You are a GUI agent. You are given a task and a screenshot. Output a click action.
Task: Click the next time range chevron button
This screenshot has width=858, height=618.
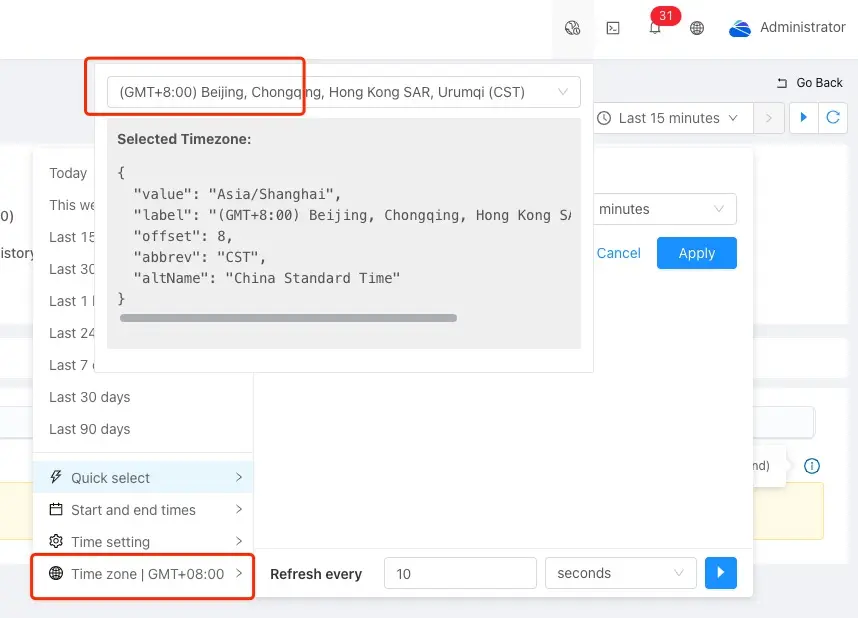769,118
